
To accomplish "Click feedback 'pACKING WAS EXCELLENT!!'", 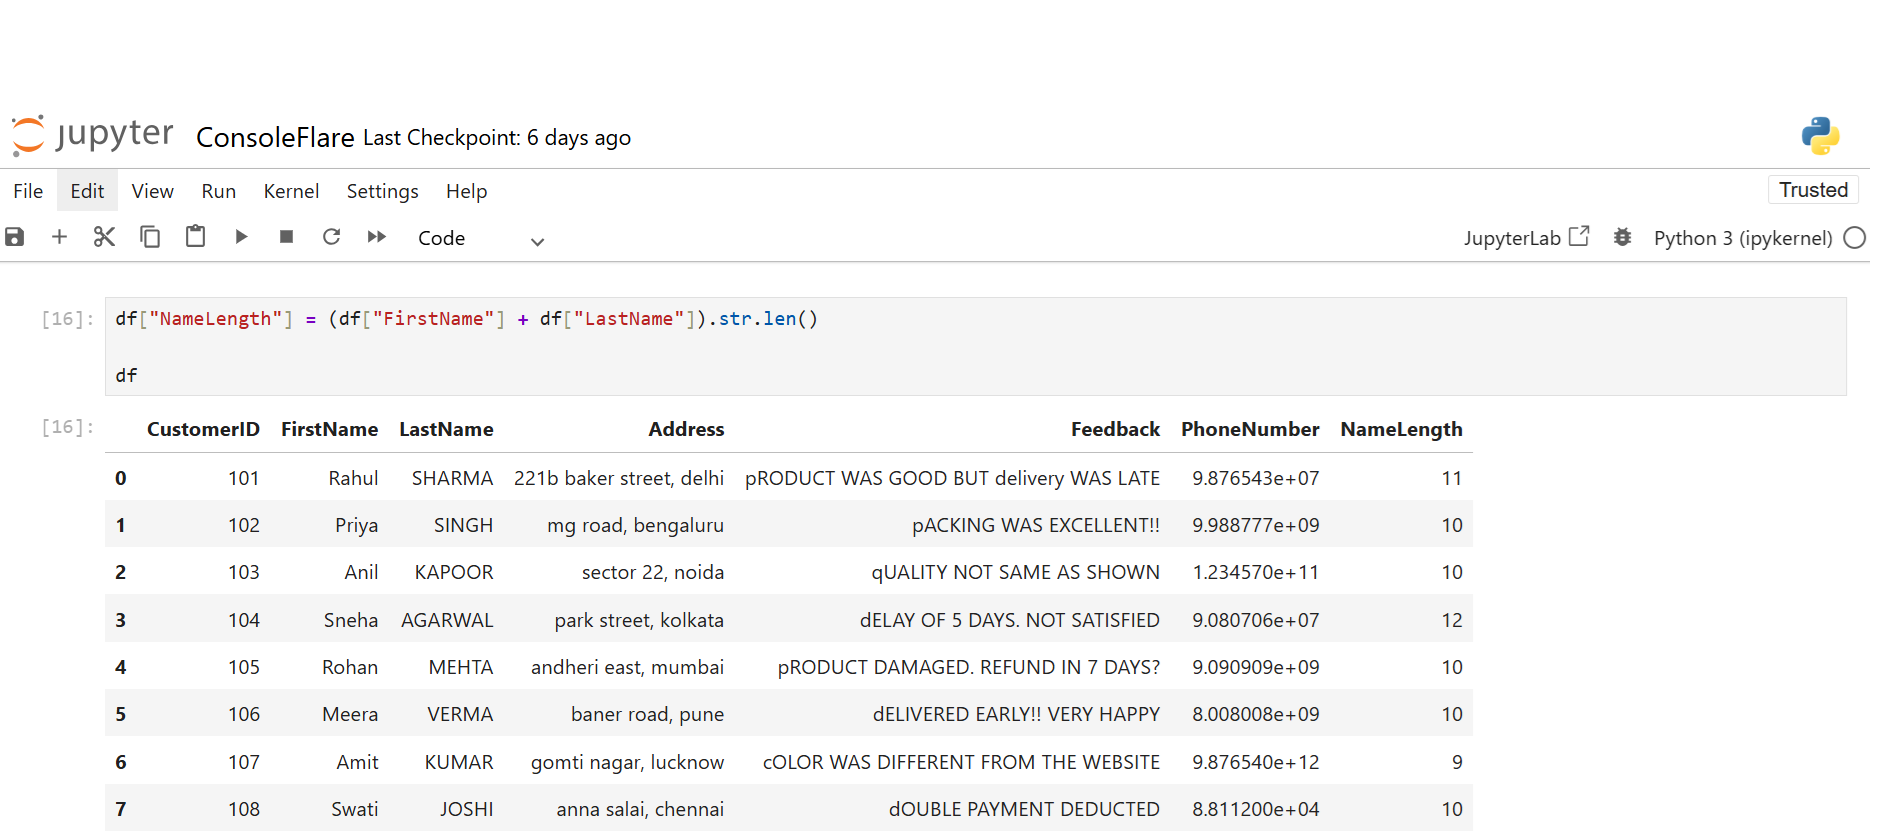I will pyautogui.click(x=1036, y=525).
